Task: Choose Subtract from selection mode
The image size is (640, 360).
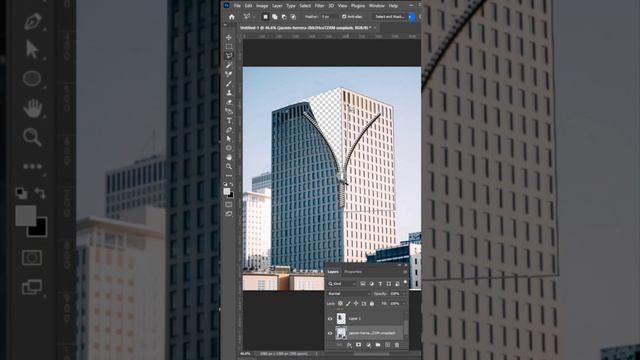Action: click(x=284, y=17)
